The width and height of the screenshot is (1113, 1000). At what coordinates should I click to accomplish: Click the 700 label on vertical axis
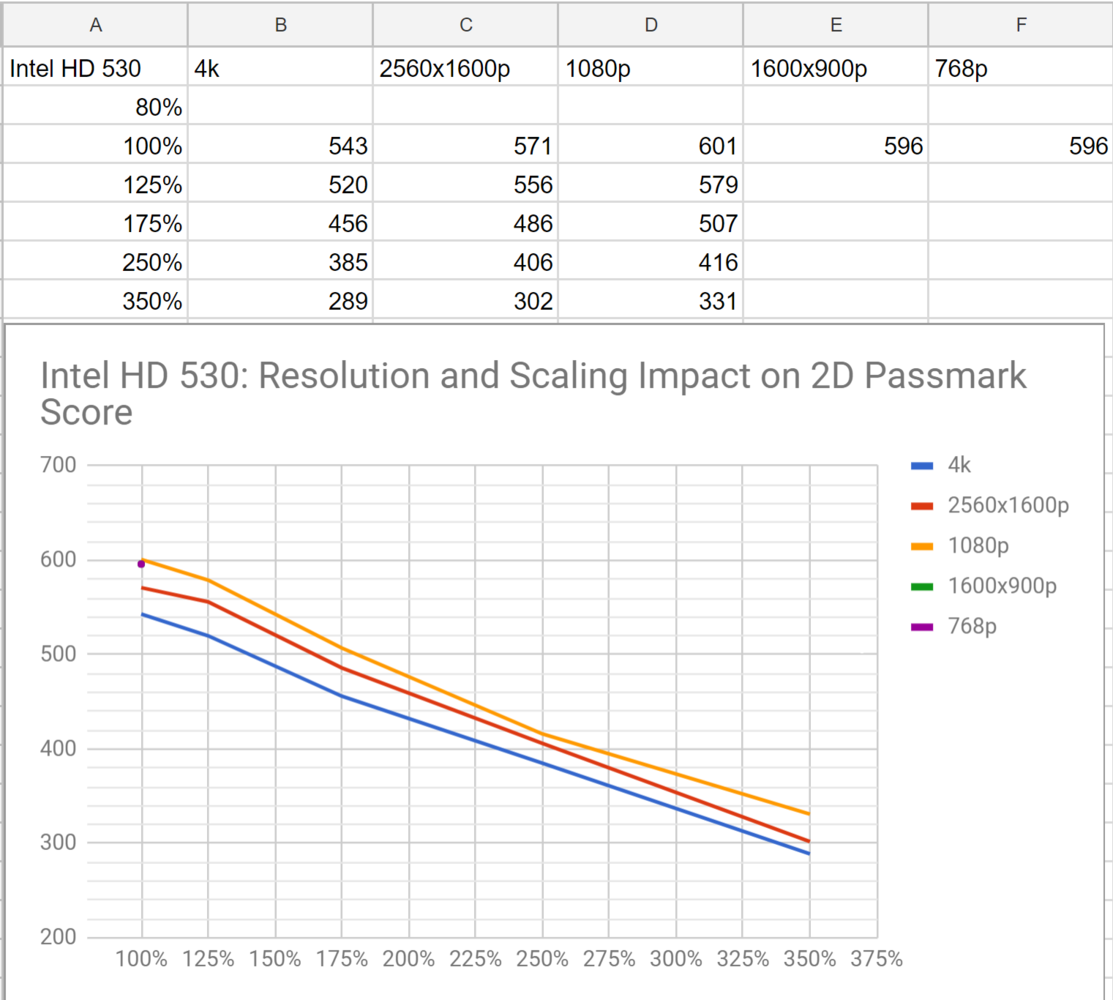(x=58, y=465)
